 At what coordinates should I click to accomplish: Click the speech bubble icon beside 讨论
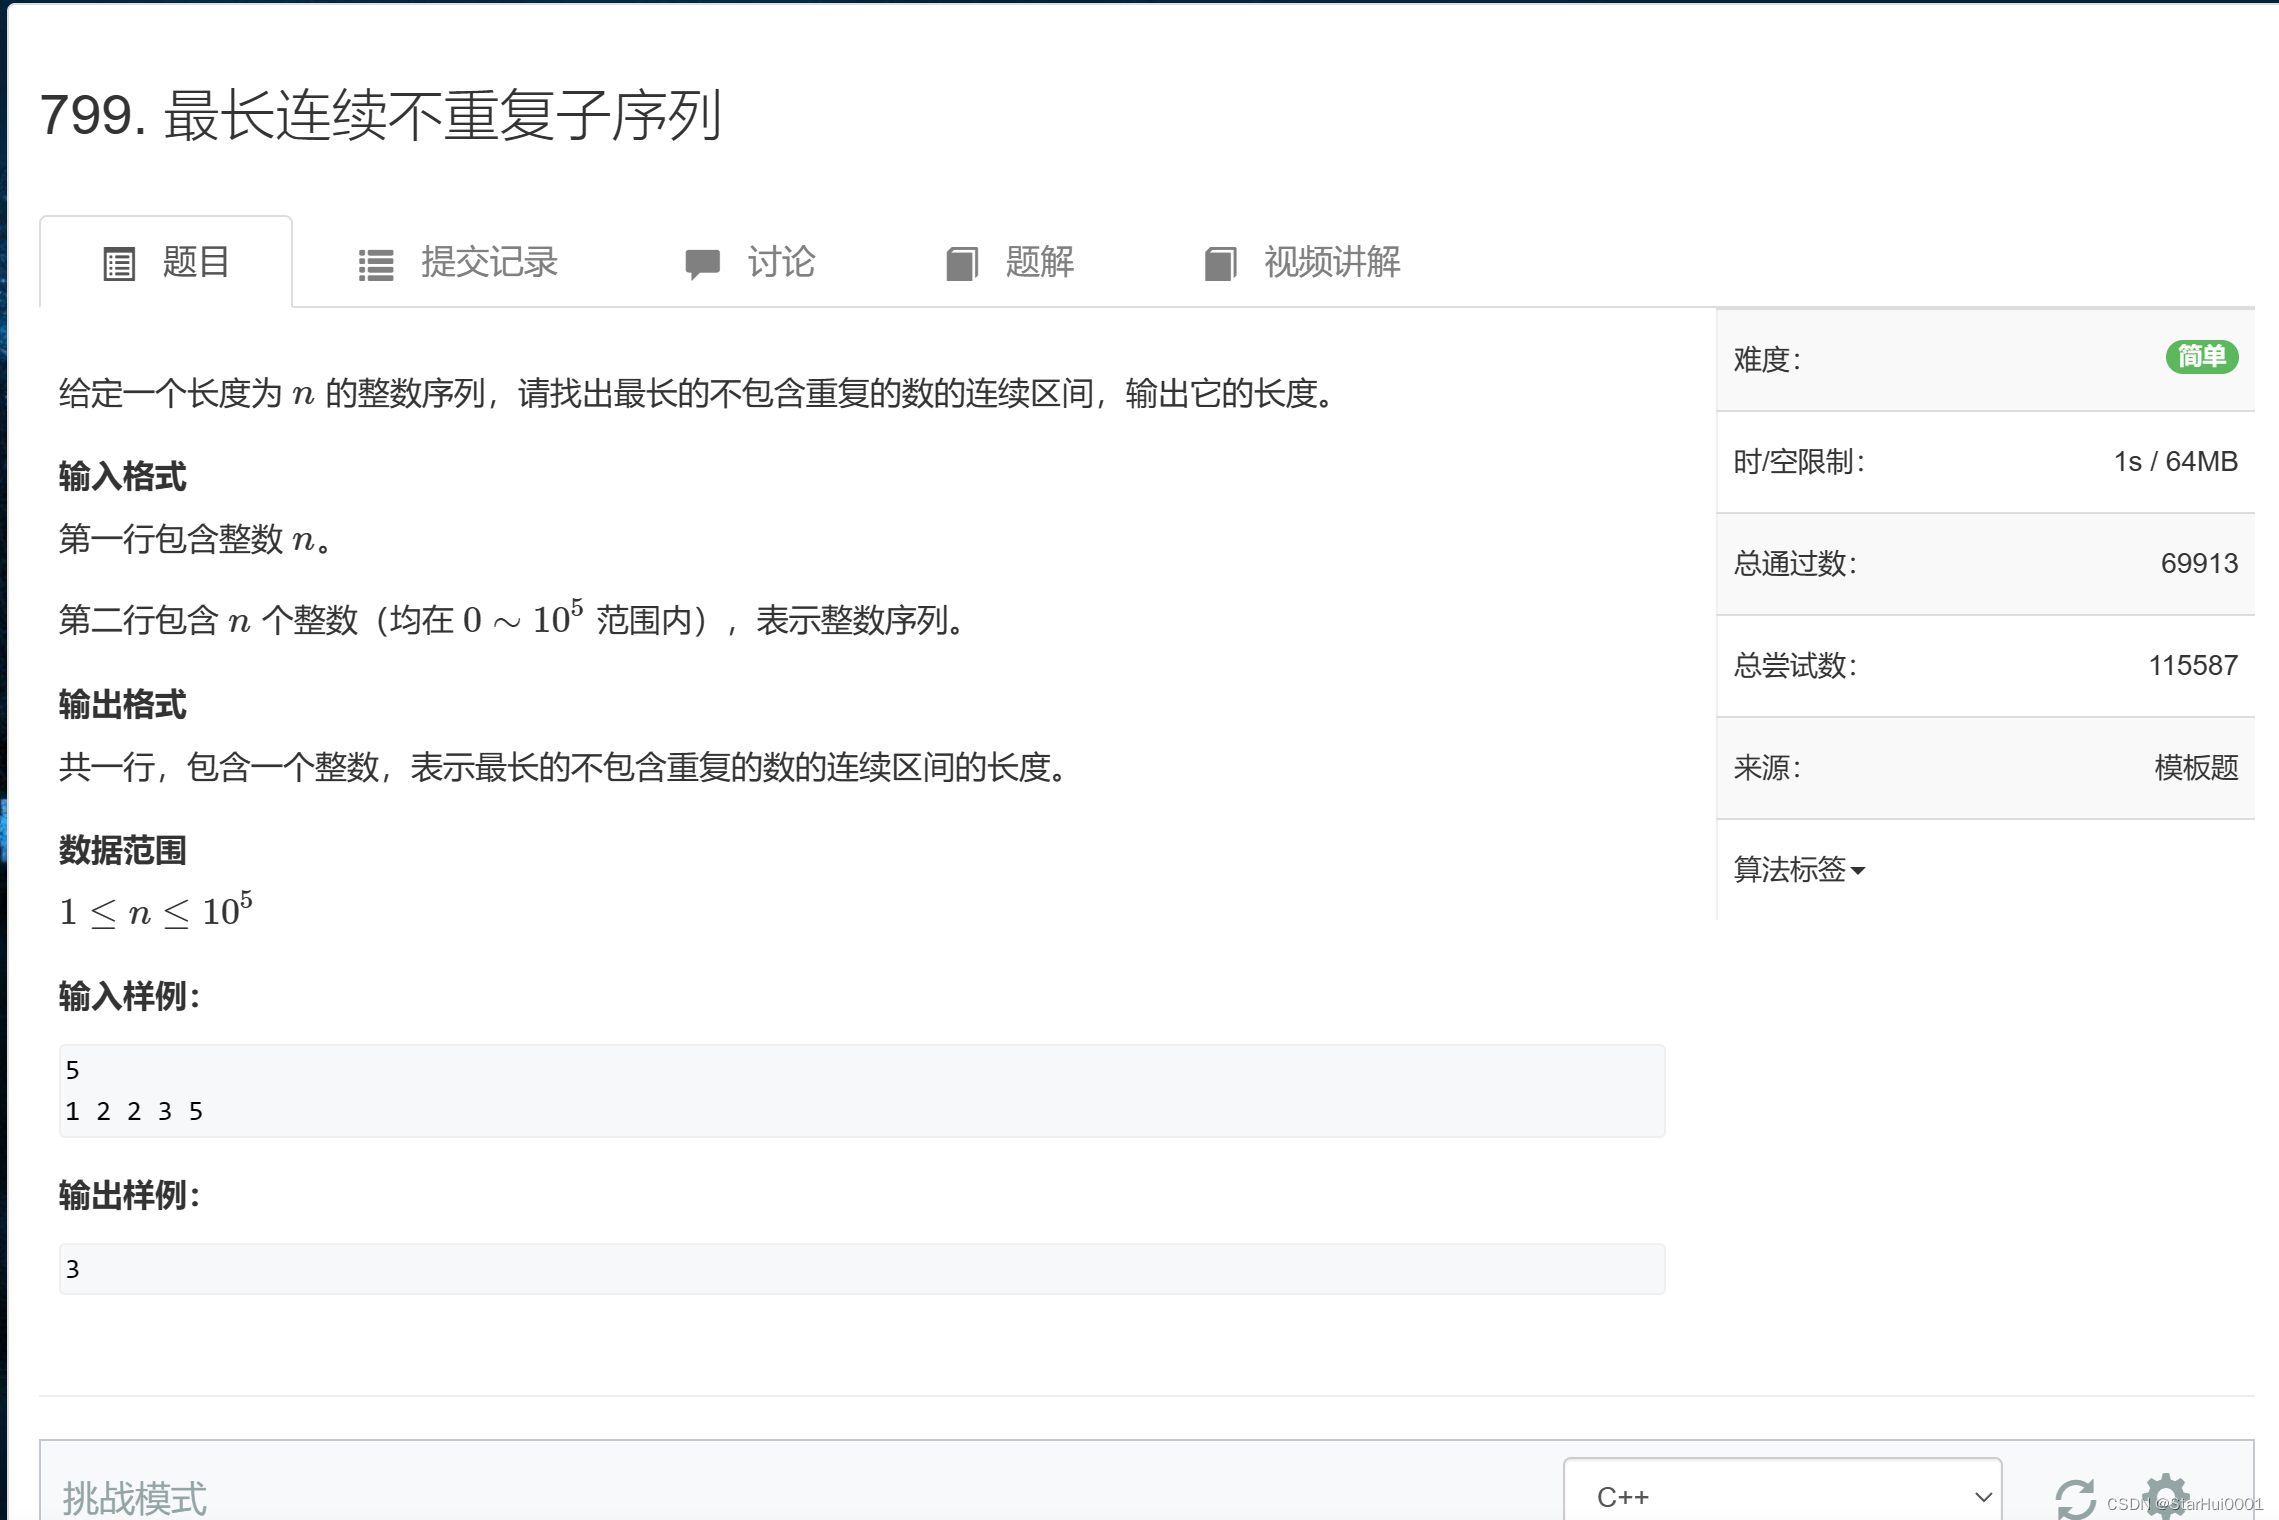702,264
